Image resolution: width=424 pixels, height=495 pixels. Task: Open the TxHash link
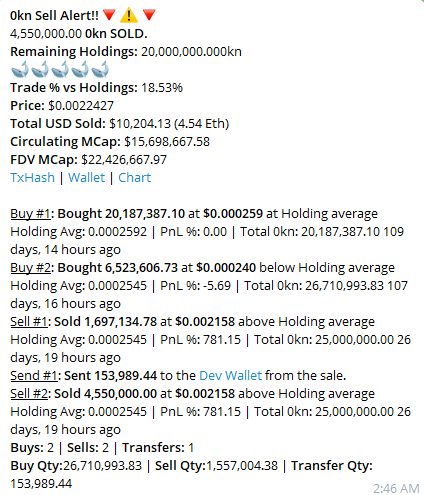click(32, 178)
